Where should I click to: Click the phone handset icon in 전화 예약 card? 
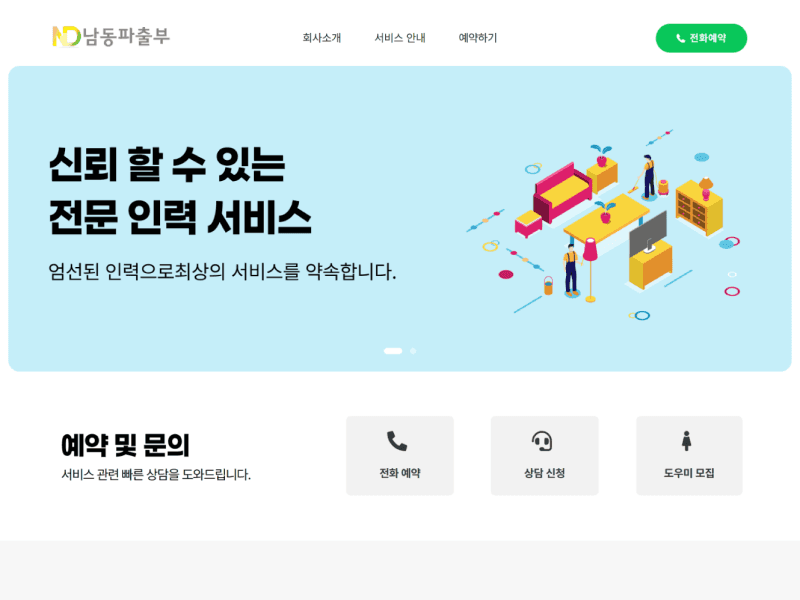(397, 441)
